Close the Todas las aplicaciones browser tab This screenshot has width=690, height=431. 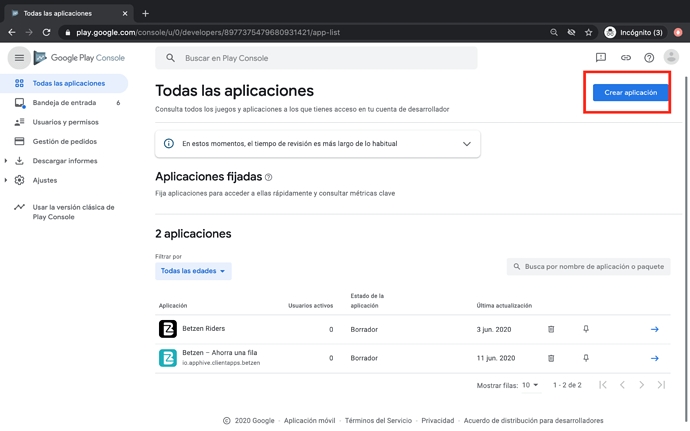125,14
